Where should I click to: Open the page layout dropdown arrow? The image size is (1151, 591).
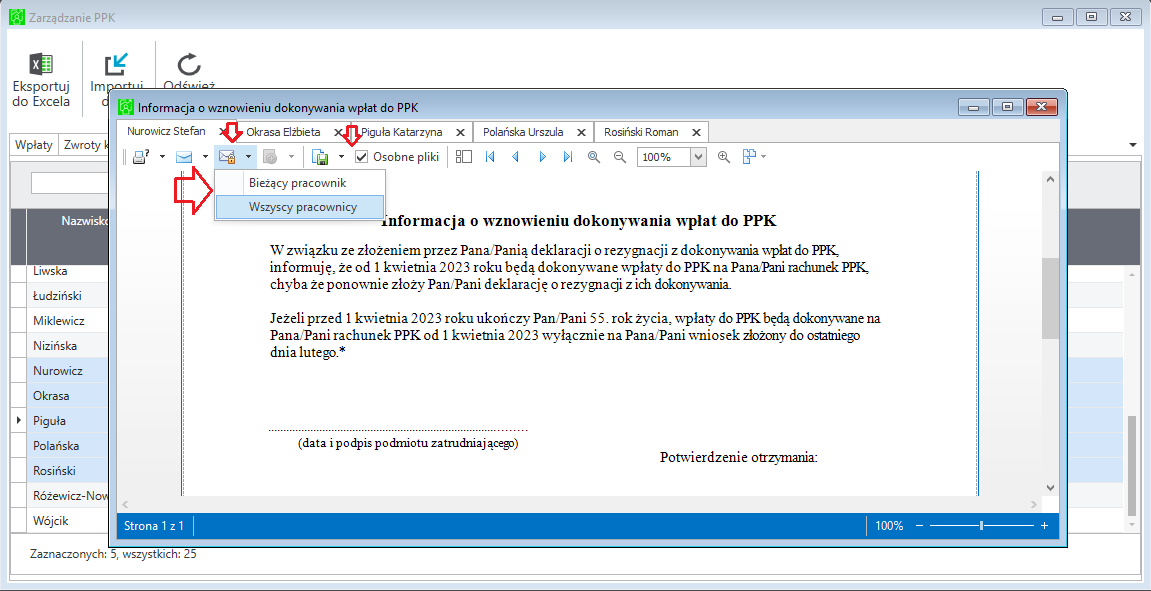point(763,156)
